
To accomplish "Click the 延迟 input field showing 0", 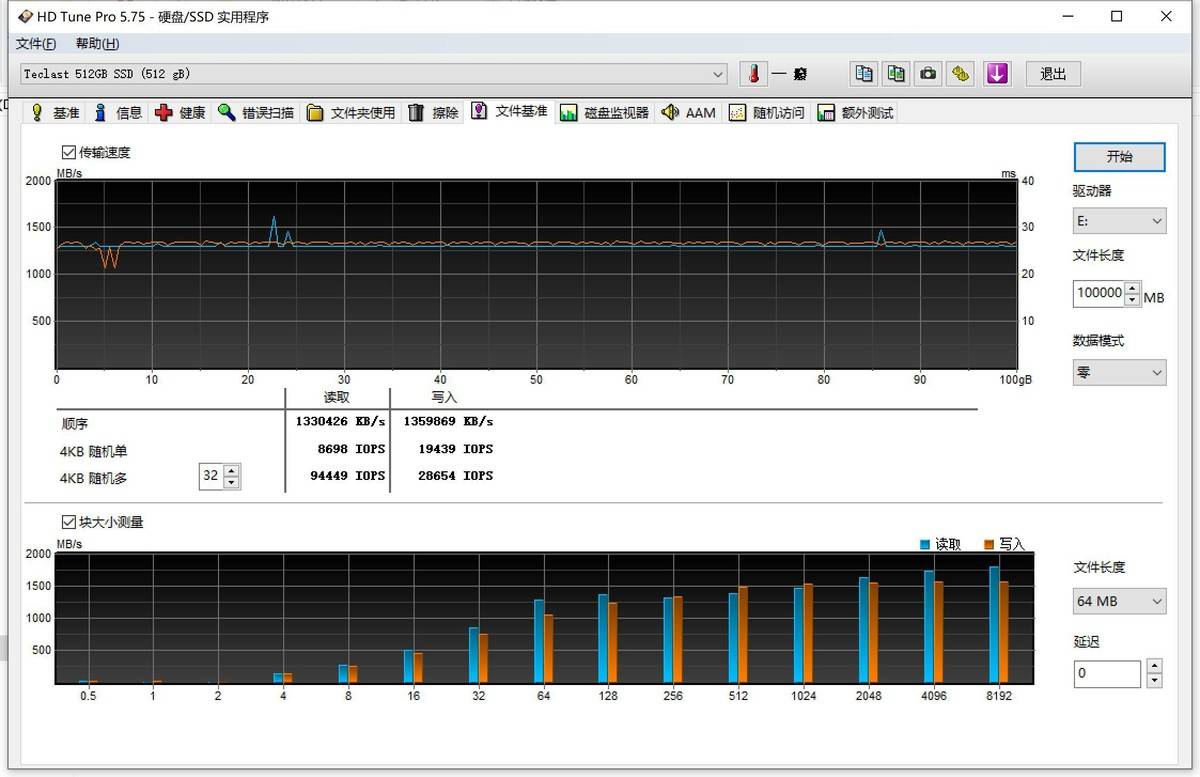I will (1107, 673).
